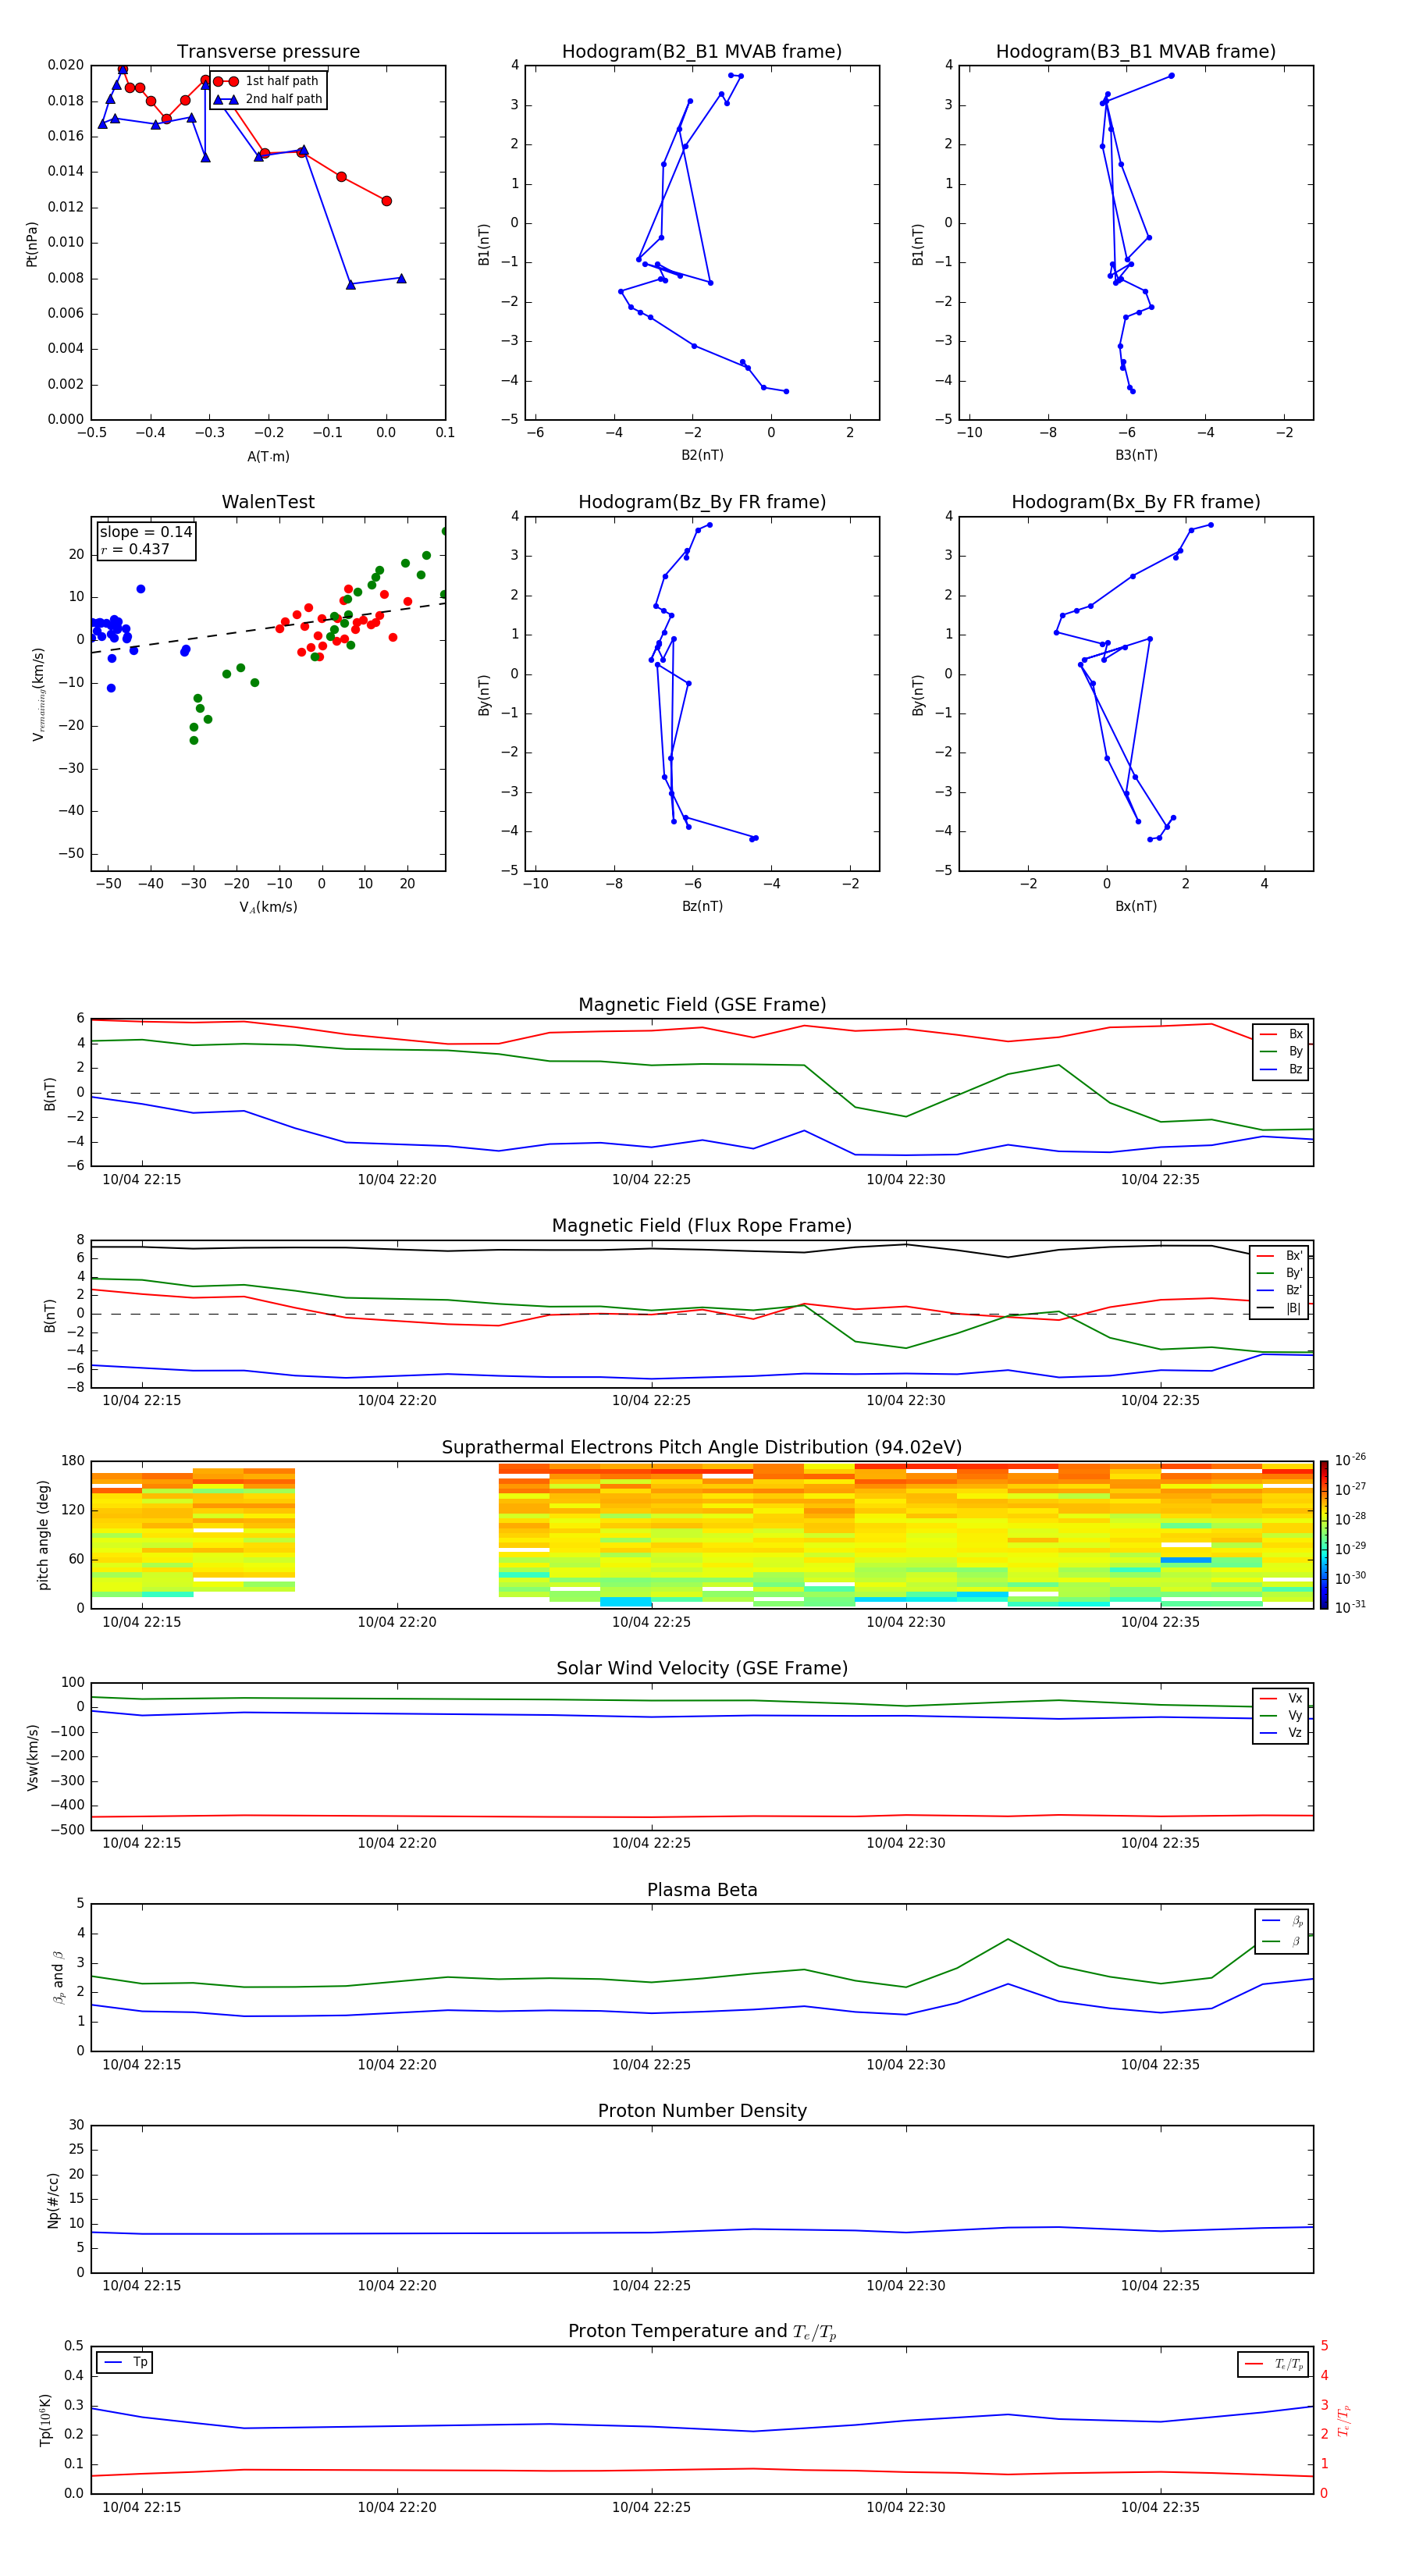Click the "Hodogram(Bx_By FR frame)" title
Image resolution: width=1405 pixels, height=2576 pixels.
point(1136,502)
